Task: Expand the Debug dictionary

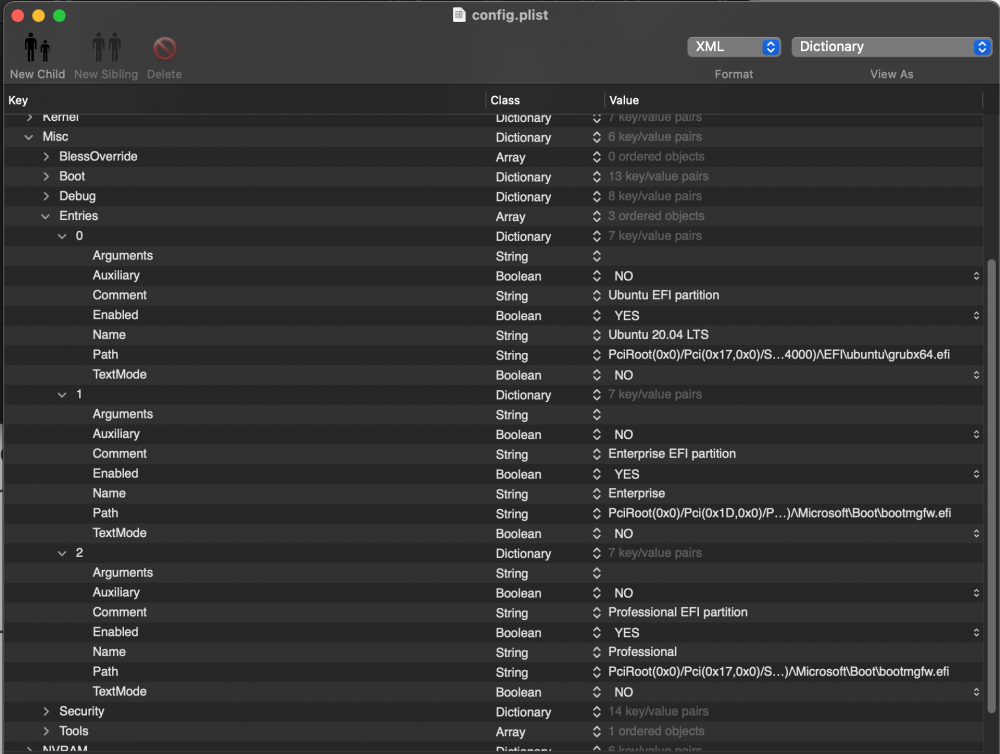Action: pyautogui.click(x=46, y=196)
